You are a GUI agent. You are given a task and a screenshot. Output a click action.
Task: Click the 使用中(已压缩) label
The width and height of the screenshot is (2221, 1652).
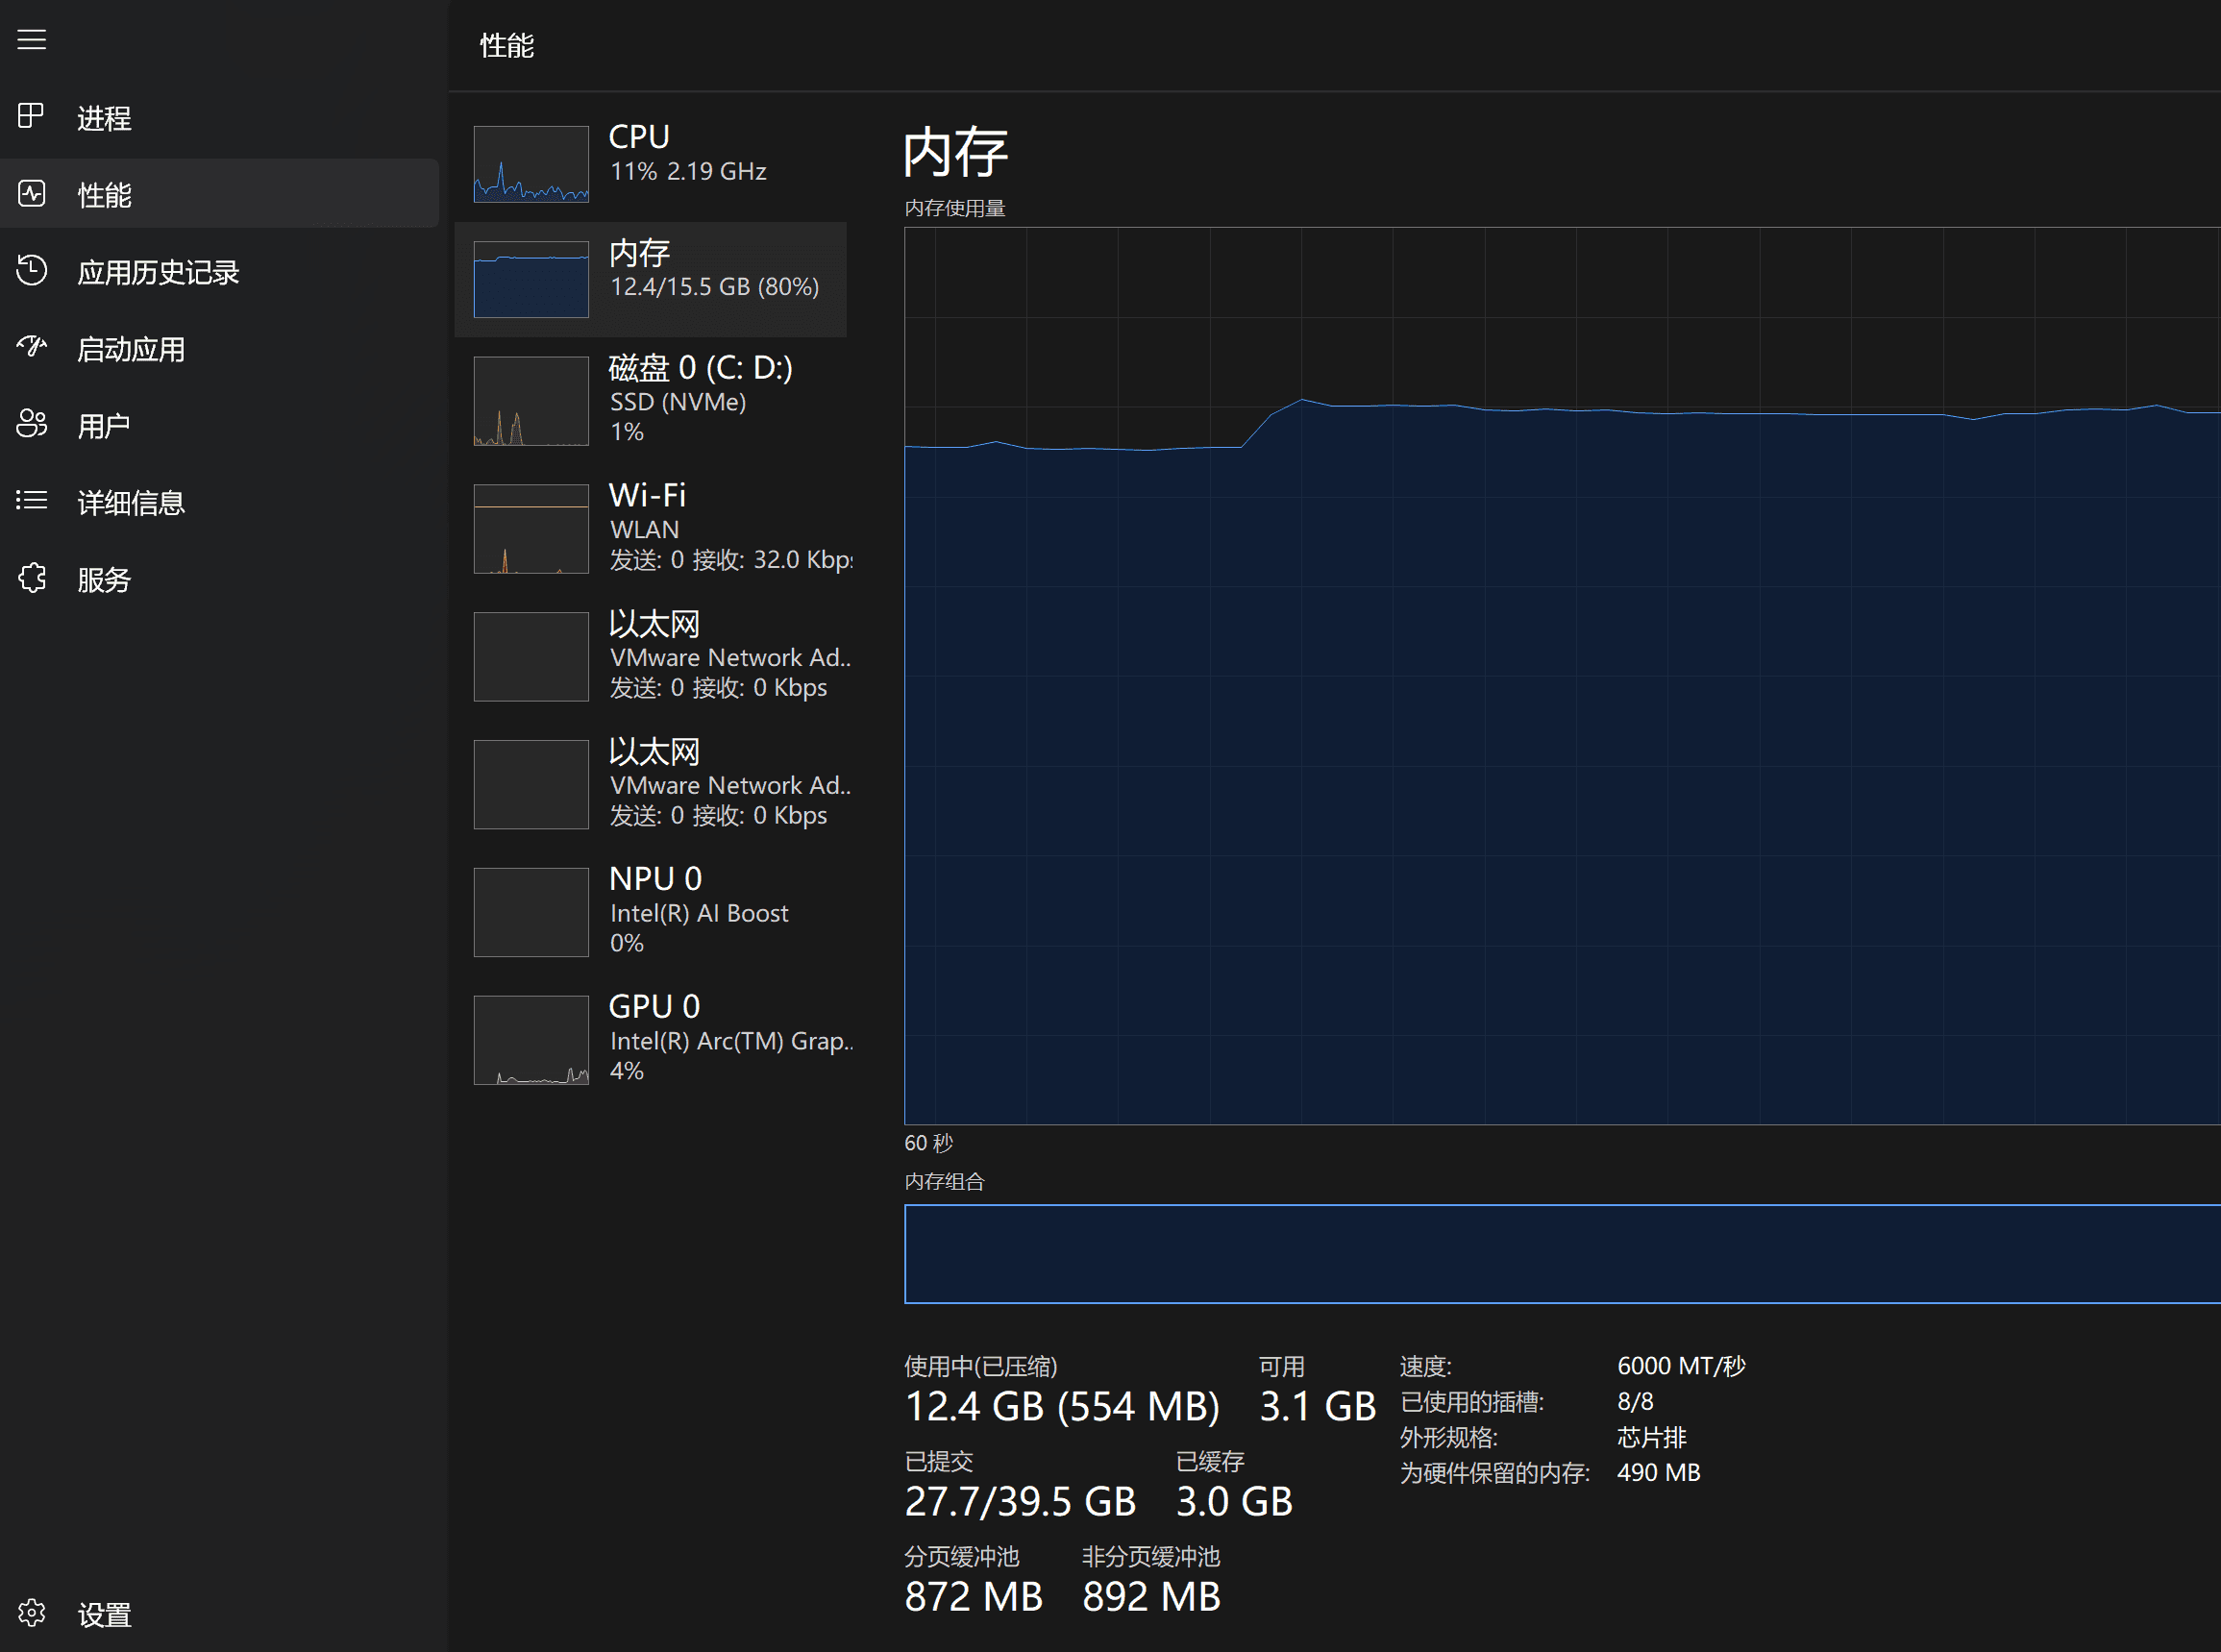[981, 1367]
